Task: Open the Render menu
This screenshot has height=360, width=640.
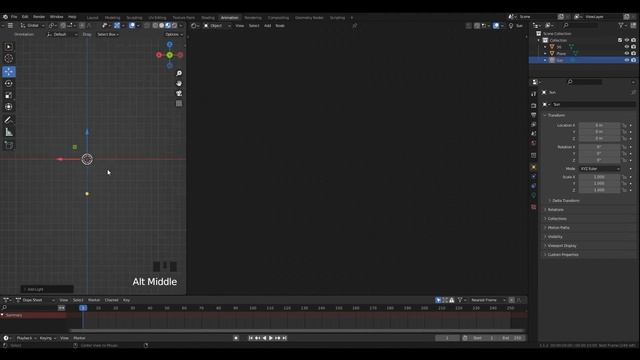Action: 39,17
